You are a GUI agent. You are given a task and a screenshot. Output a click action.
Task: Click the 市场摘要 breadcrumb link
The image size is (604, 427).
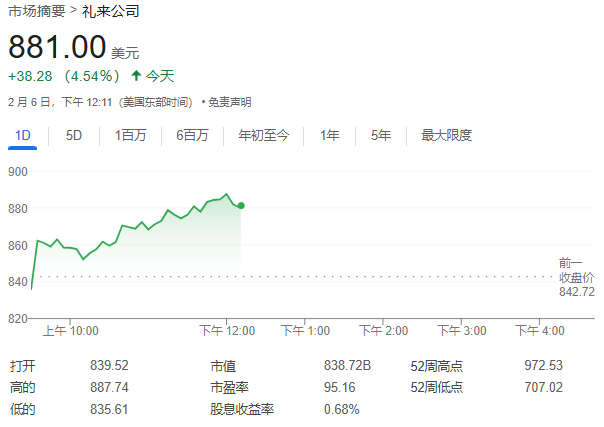click(37, 12)
